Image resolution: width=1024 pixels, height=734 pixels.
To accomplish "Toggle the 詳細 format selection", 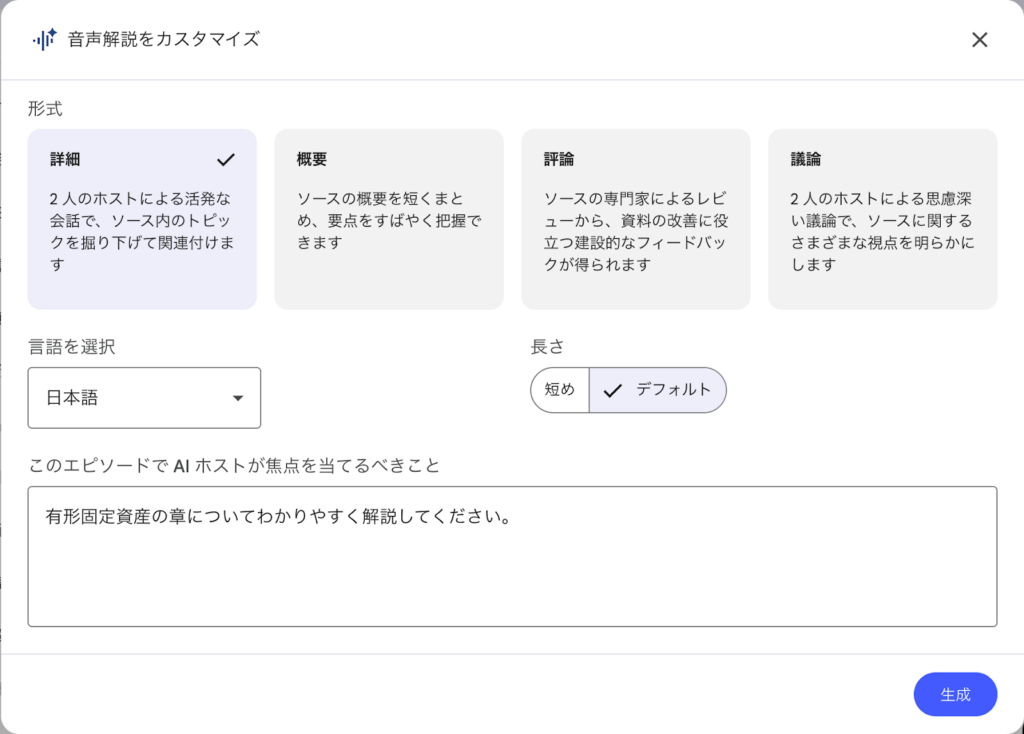I will 142,217.
